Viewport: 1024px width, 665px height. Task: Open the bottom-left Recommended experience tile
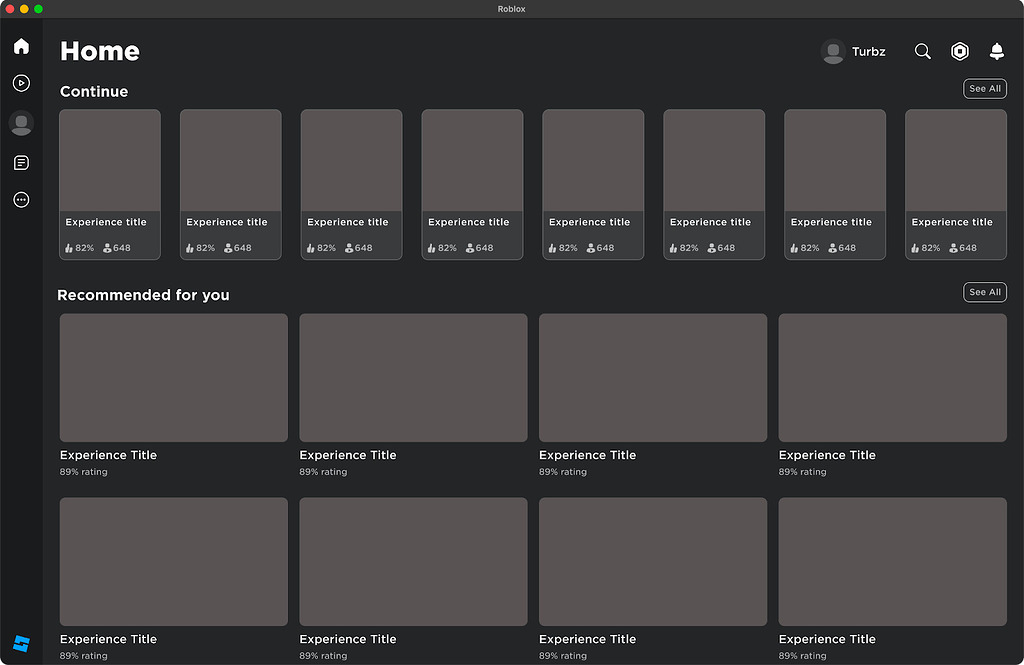pos(172,561)
